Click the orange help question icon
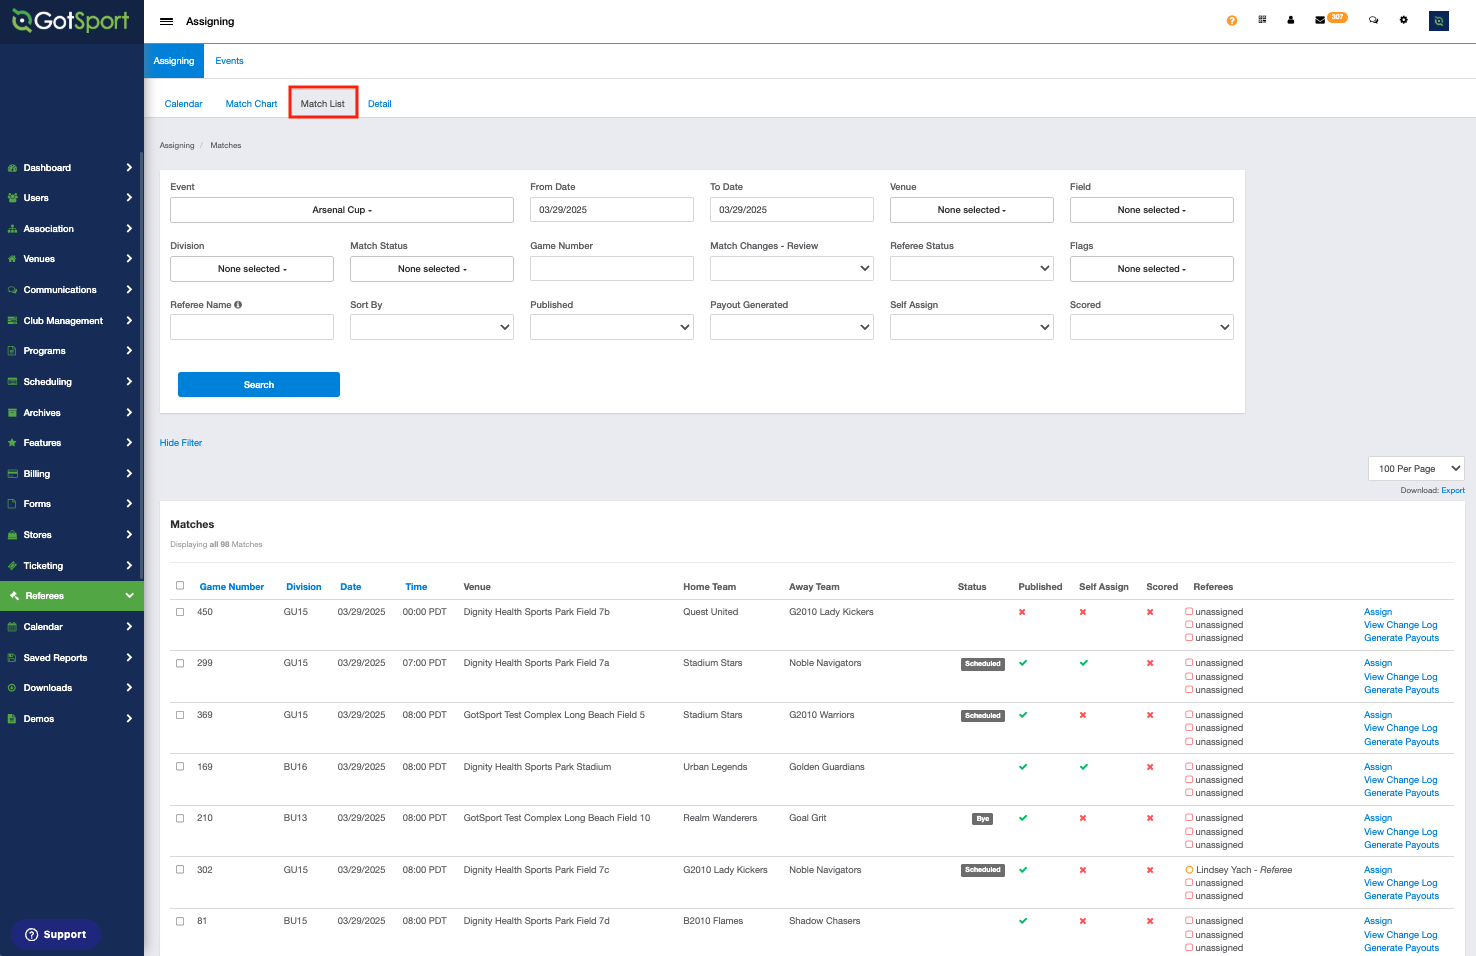Image resolution: width=1476 pixels, height=956 pixels. pyautogui.click(x=1232, y=21)
